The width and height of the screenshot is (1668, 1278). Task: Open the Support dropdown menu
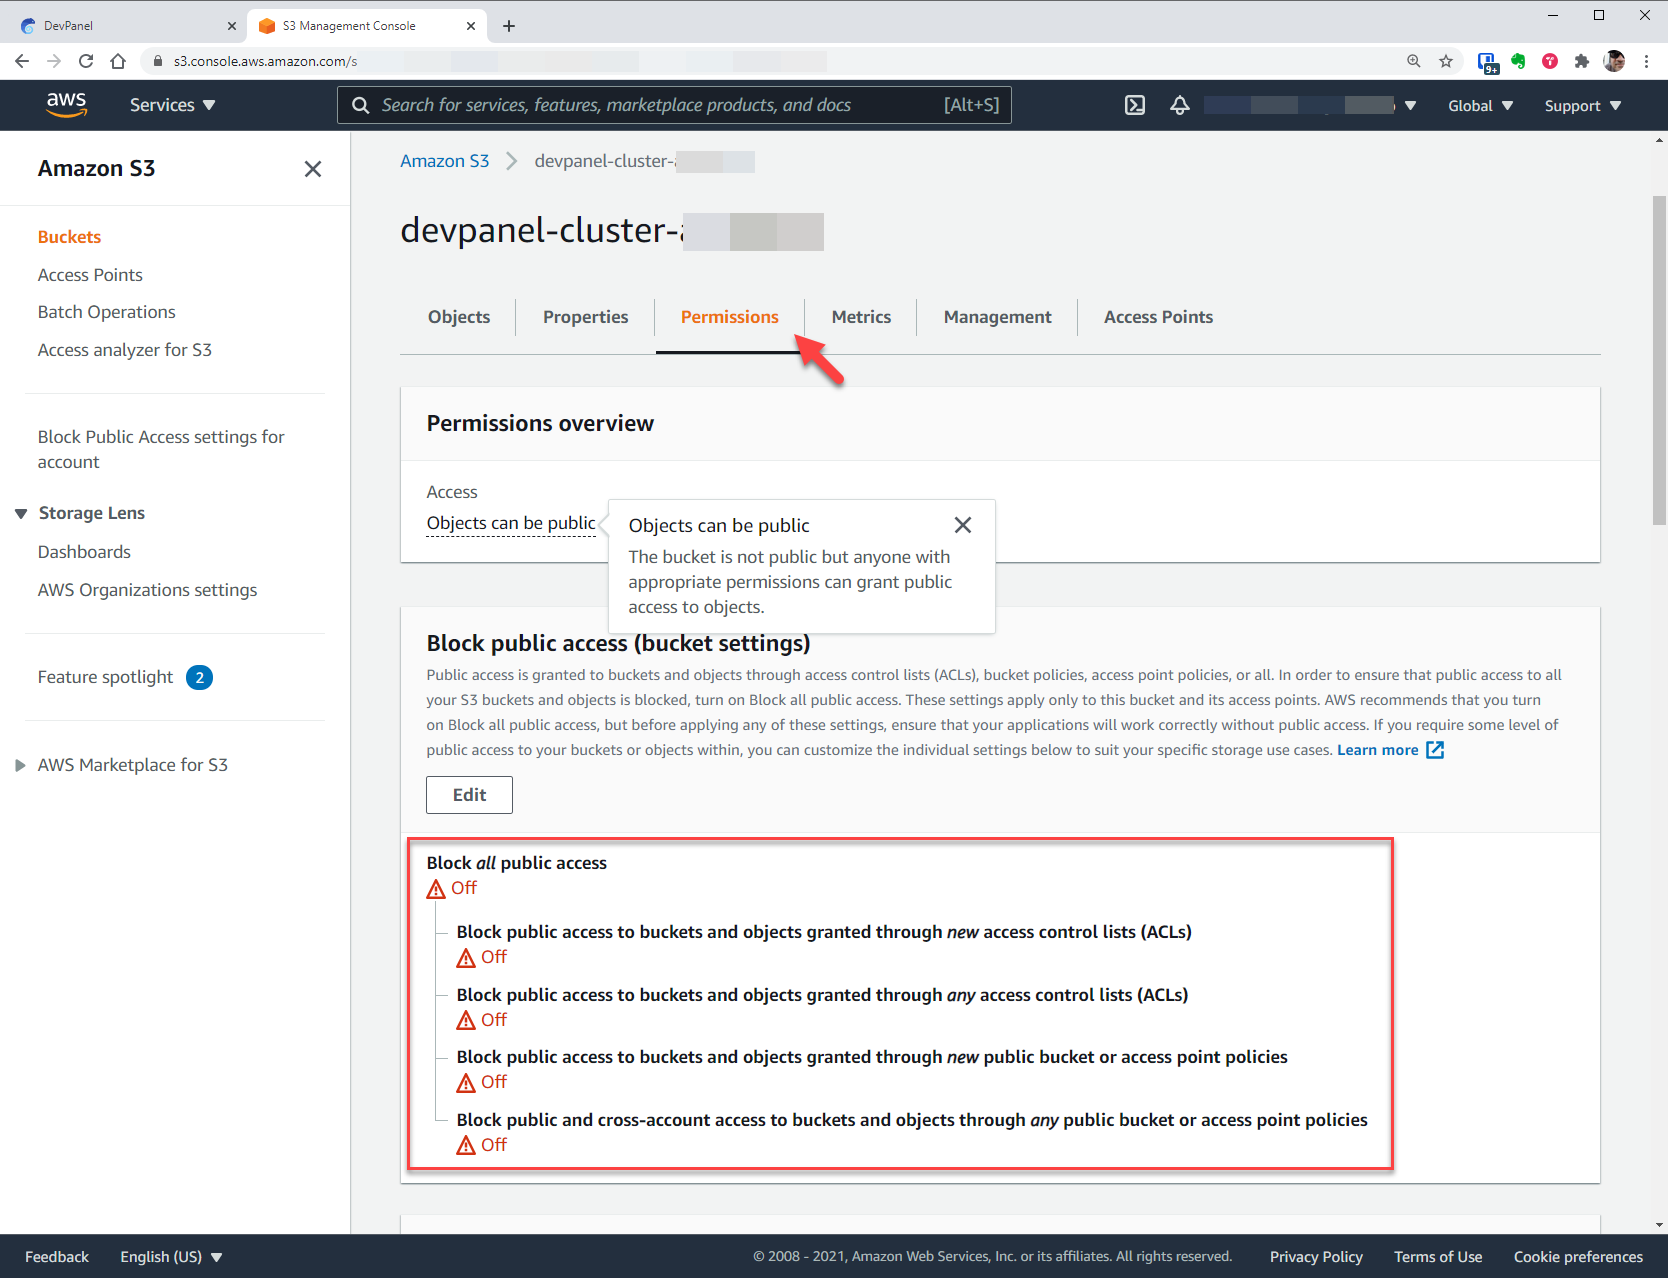pos(1582,106)
